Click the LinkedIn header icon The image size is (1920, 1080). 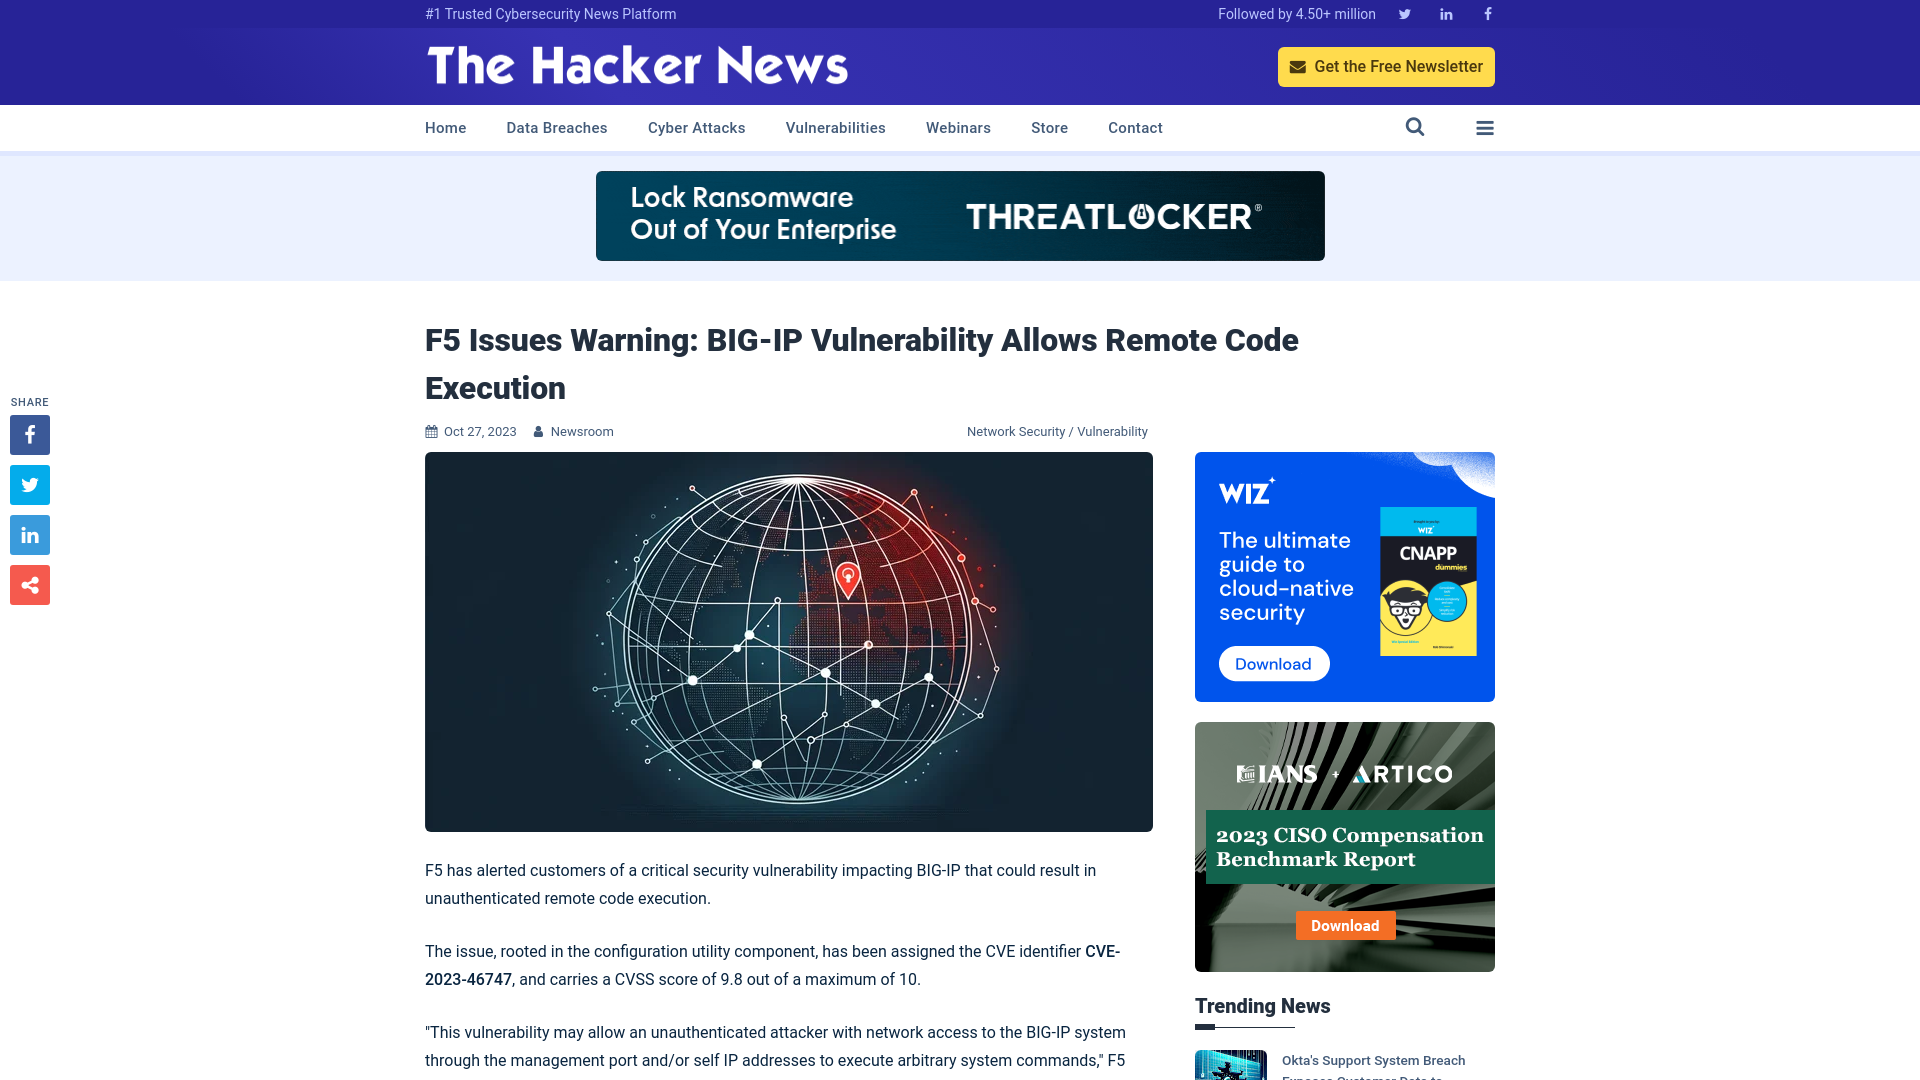pyautogui.click(x=1445, y=13)
